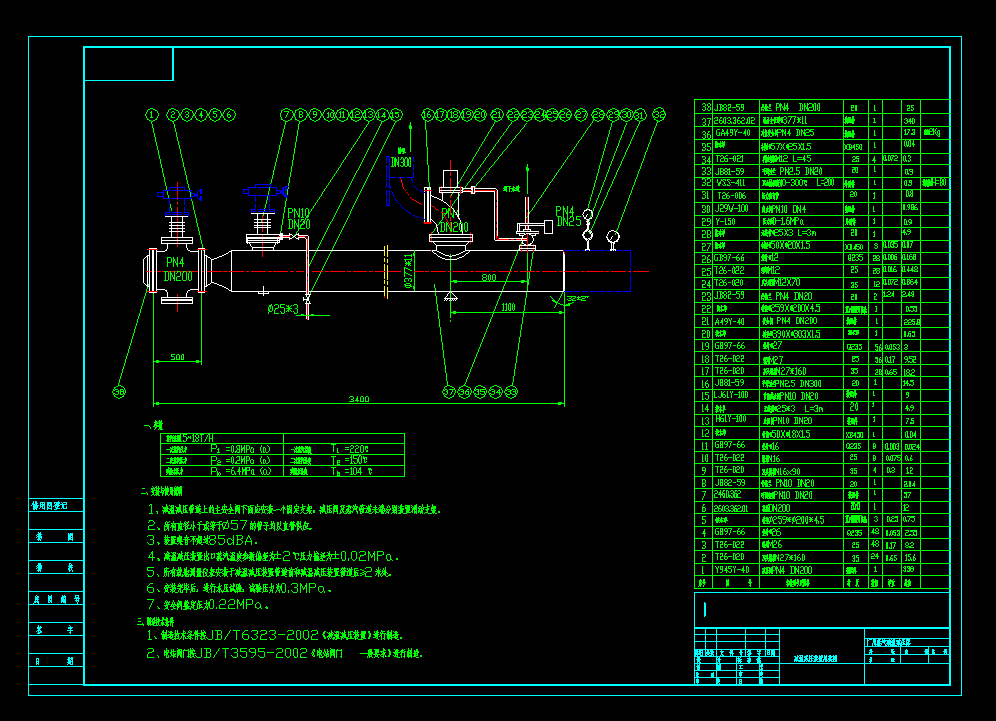Click the flange symbol at pipe end DN200
Viewport: 996px width, 721px height.
click(x=151, y=272)
